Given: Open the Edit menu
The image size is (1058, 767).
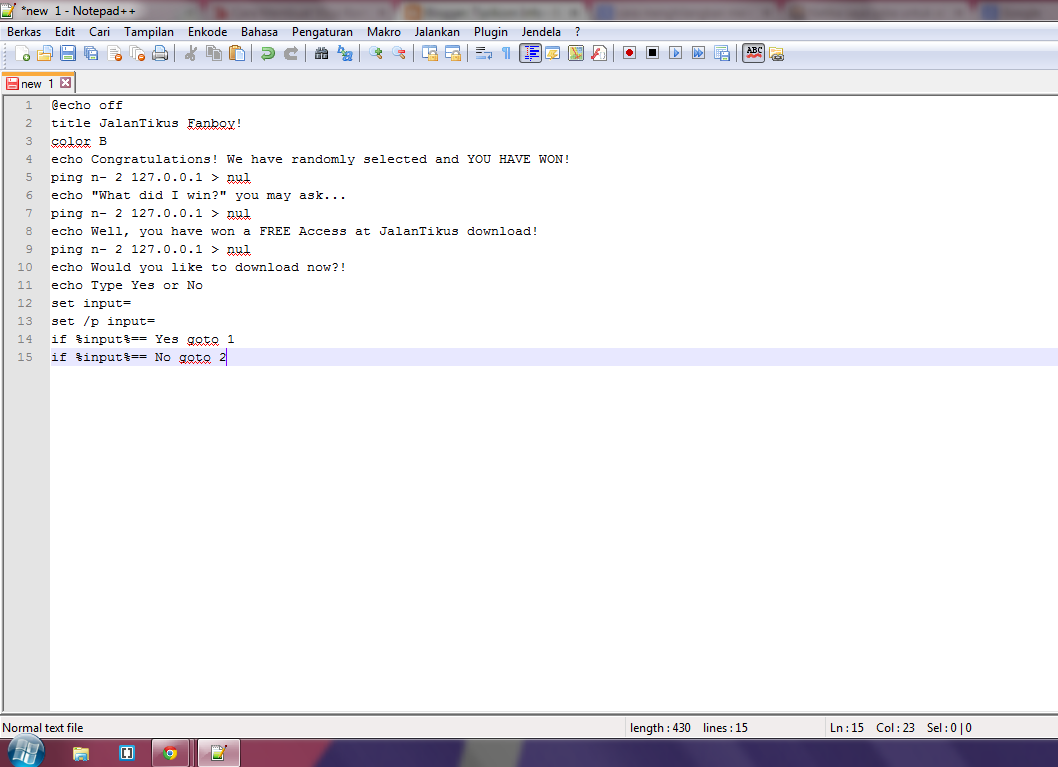Looking at the screenshot, I should [x=65, y=32].
